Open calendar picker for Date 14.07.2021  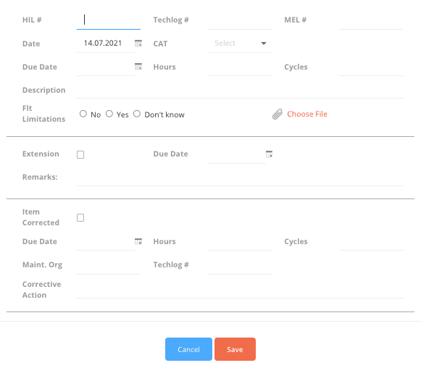coord(138,43)
